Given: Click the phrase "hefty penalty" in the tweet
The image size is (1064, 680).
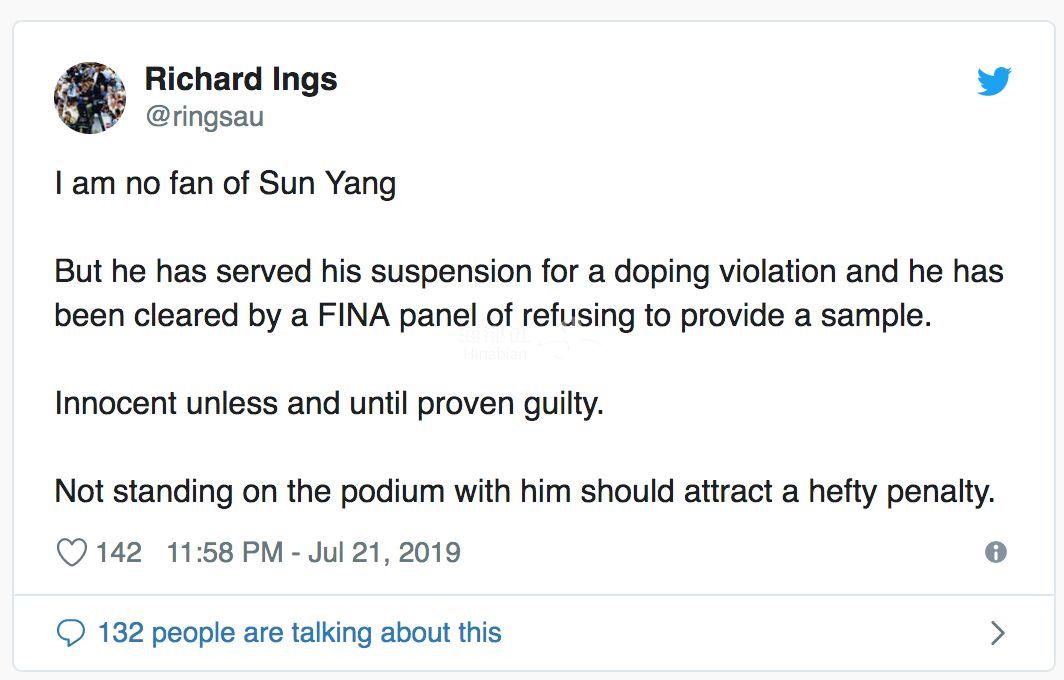Looking at the screenshot, I should pyautogui.click(x=901, y=491).
